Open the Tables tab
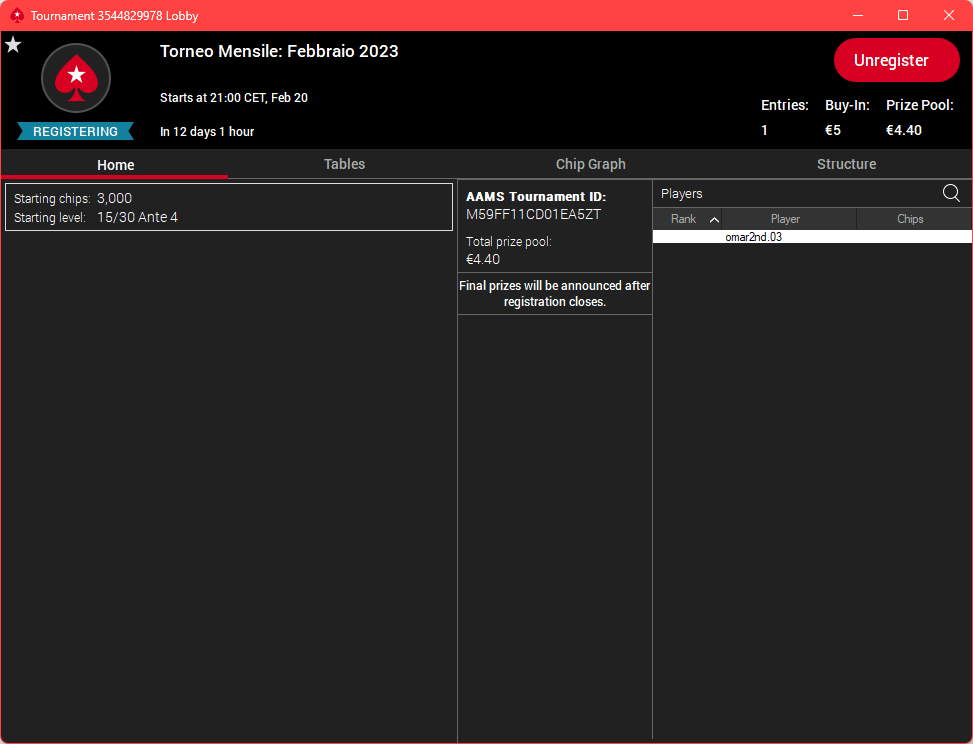The image size is (973, 744). 344,164
